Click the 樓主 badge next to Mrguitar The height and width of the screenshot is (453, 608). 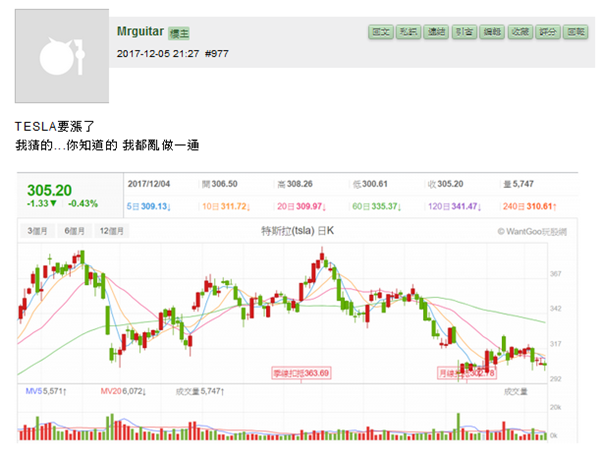tap(179, 33)
